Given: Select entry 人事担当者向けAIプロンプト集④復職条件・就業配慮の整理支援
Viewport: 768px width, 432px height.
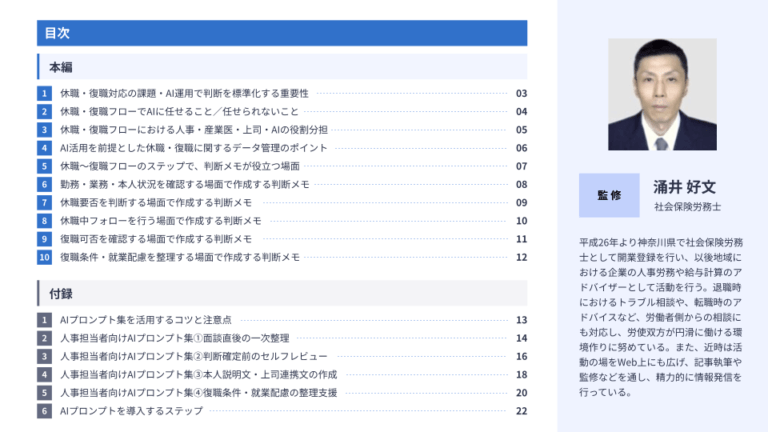Looking at the screenshot, I should [x=198, y=392].
